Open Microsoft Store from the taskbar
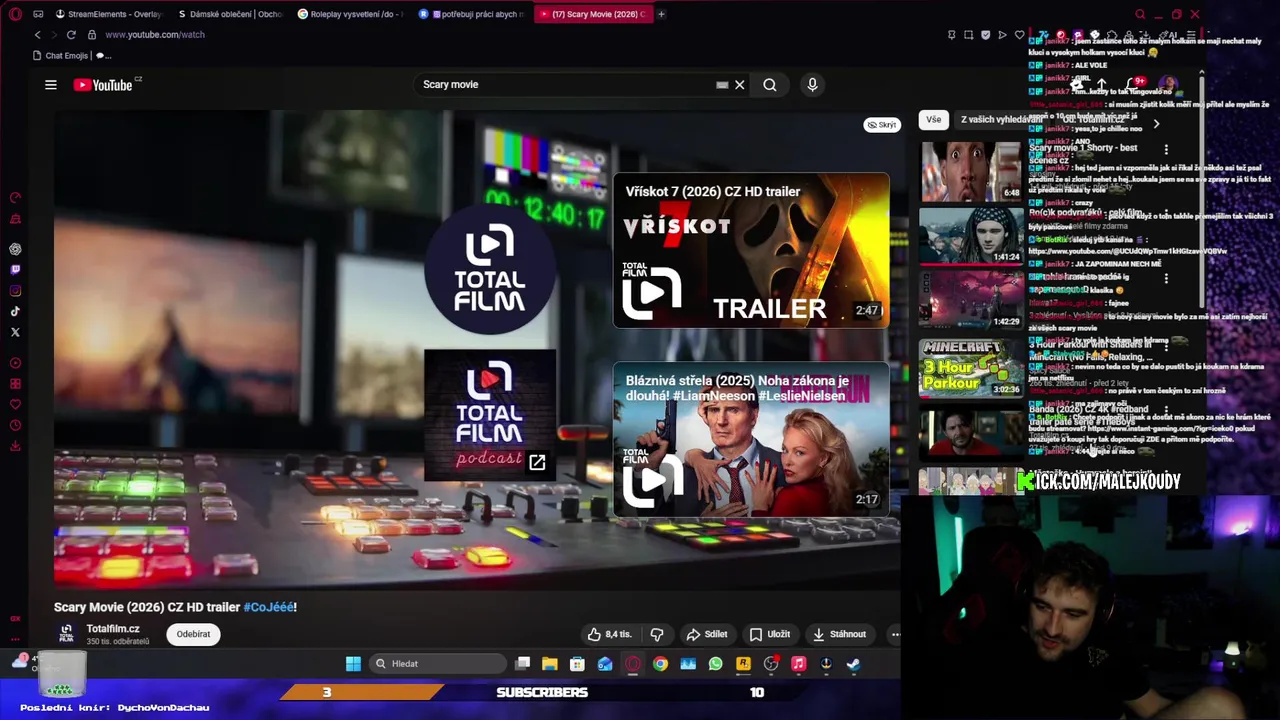 click(x=577, y=664)
